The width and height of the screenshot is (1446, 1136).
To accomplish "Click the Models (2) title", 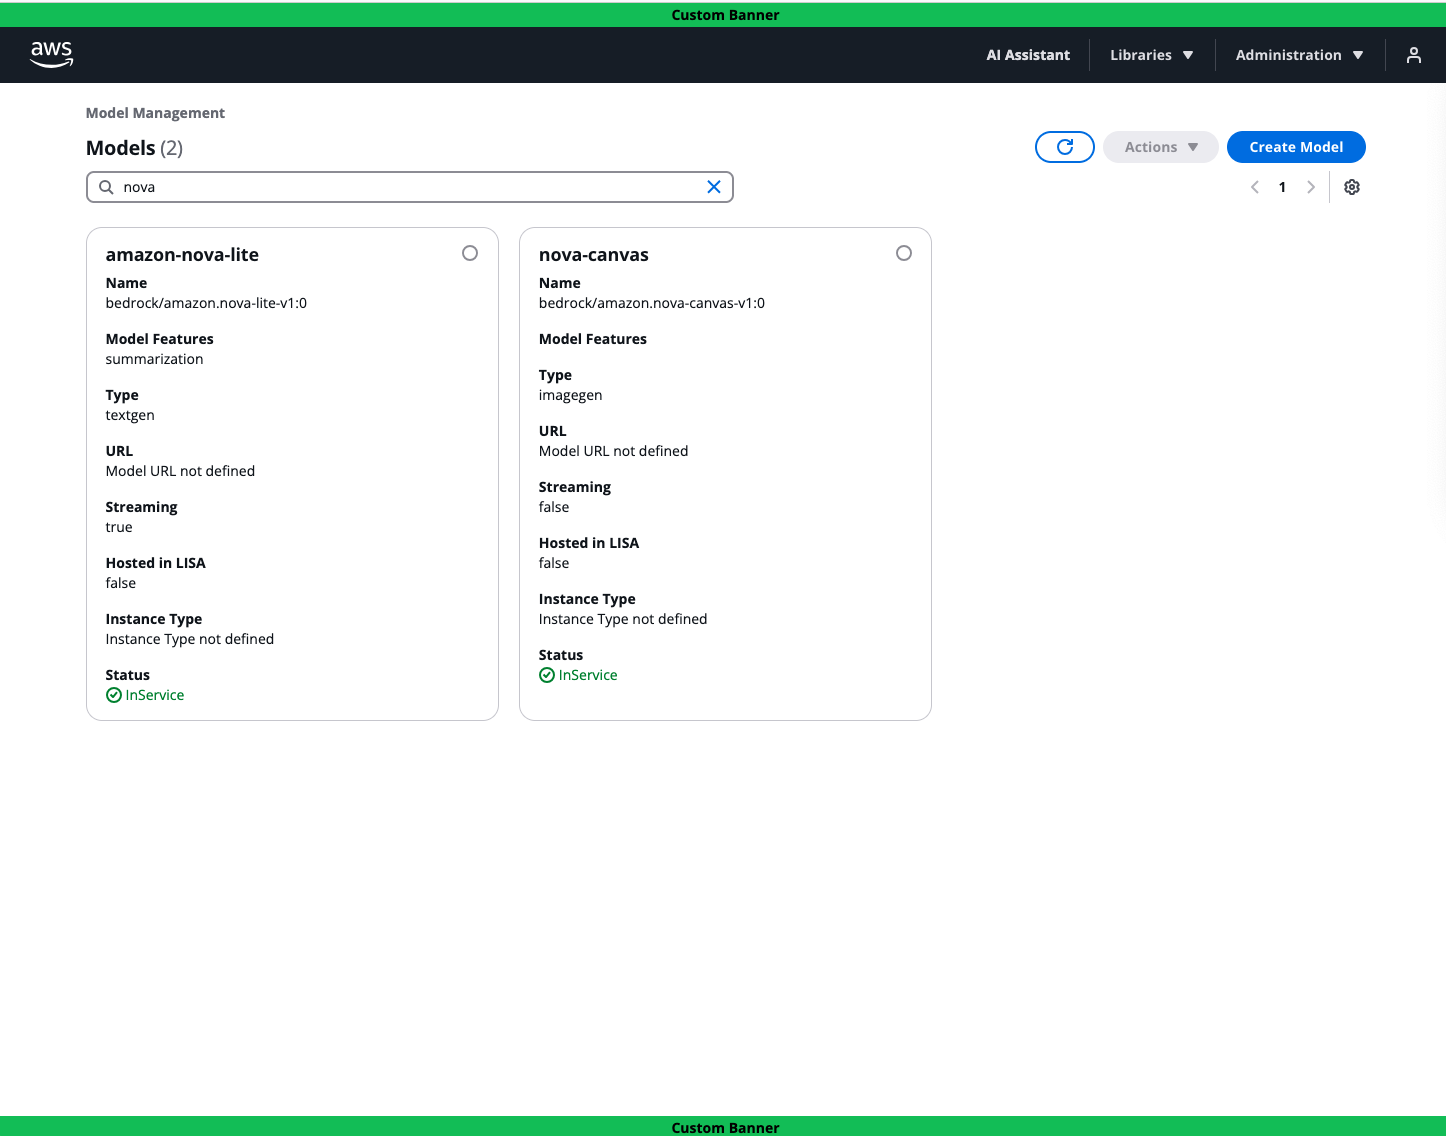I will coord(134,148).
